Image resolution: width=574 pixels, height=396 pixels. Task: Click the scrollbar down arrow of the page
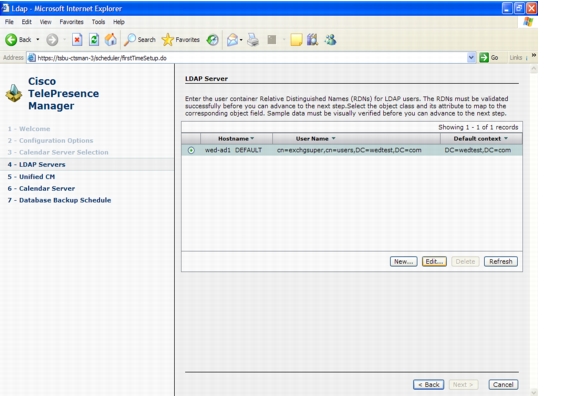click(x=534, y=392)
